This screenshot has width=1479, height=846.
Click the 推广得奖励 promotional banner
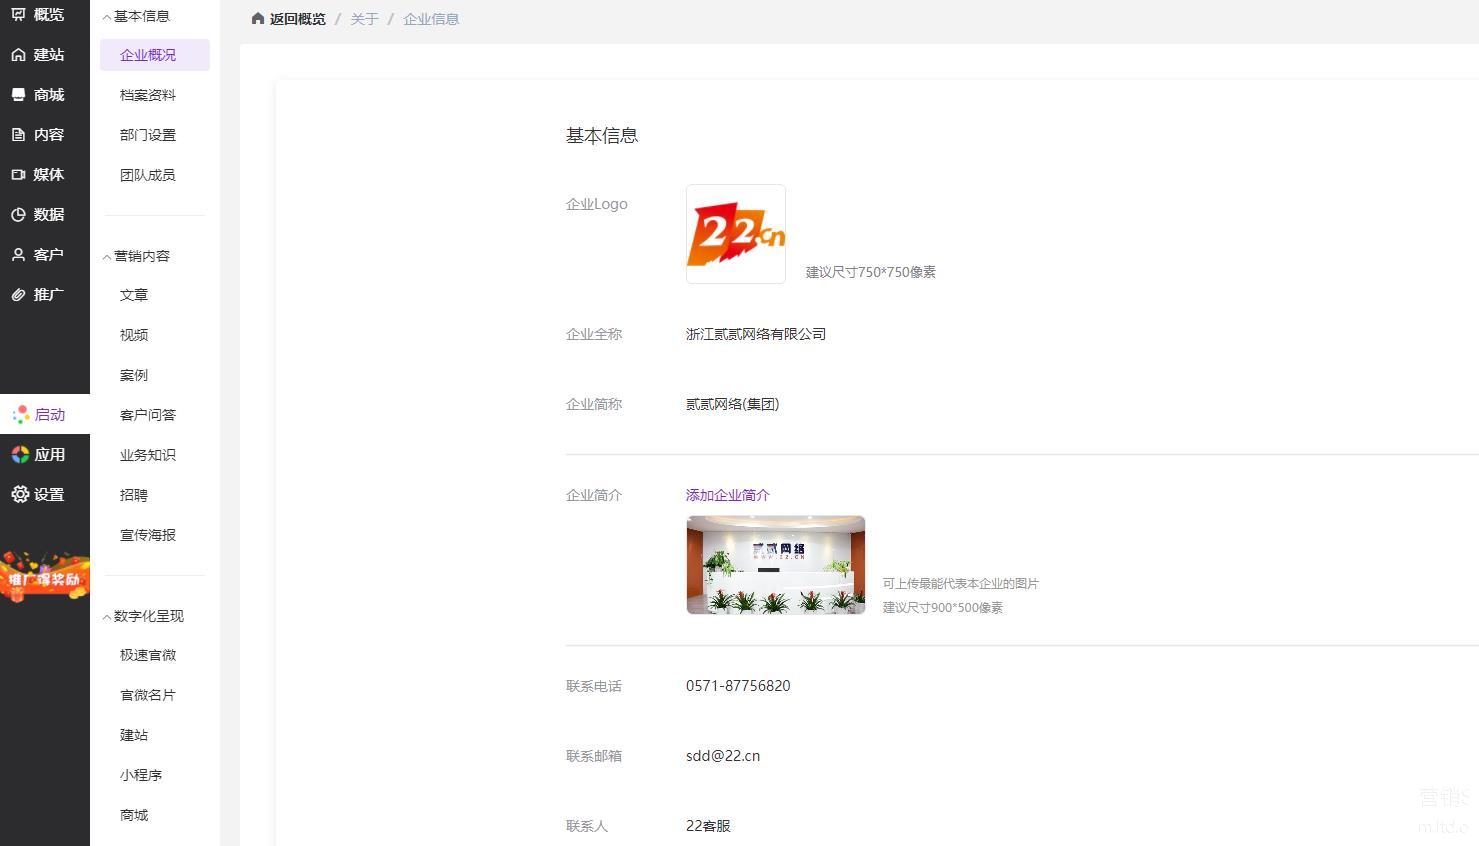44,578
